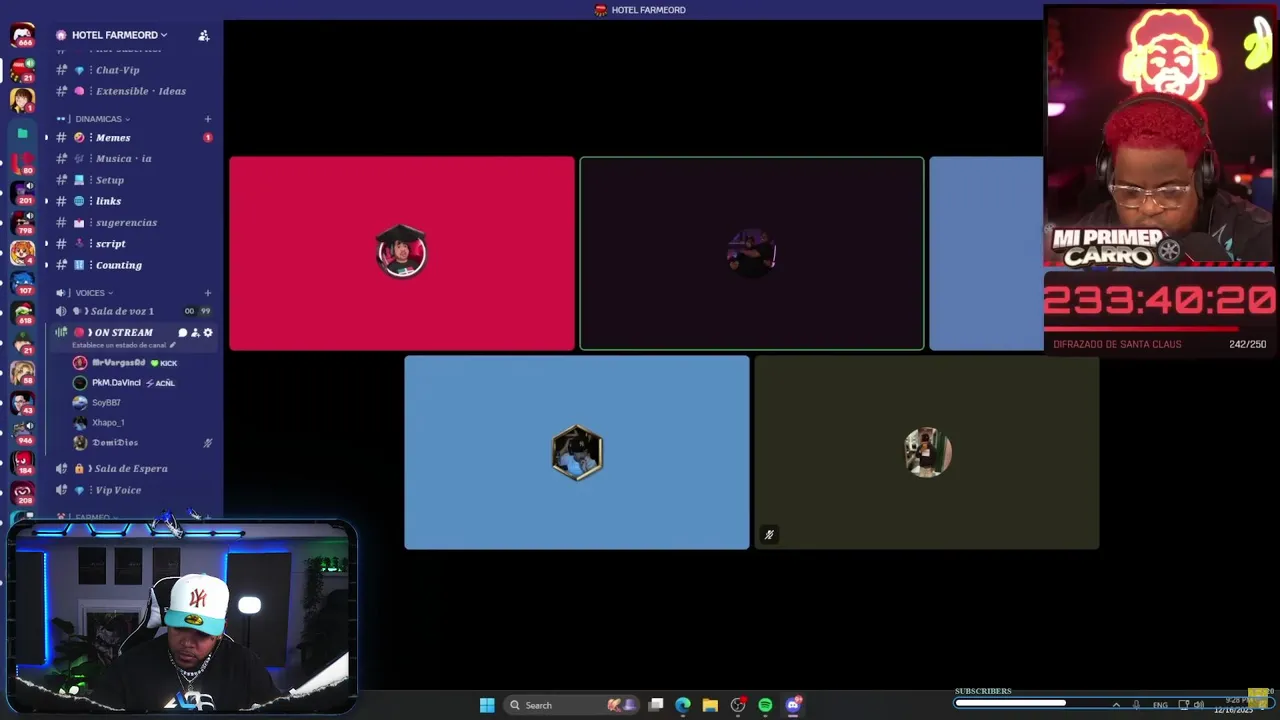Select the red participant video tile

pos(402,254)
